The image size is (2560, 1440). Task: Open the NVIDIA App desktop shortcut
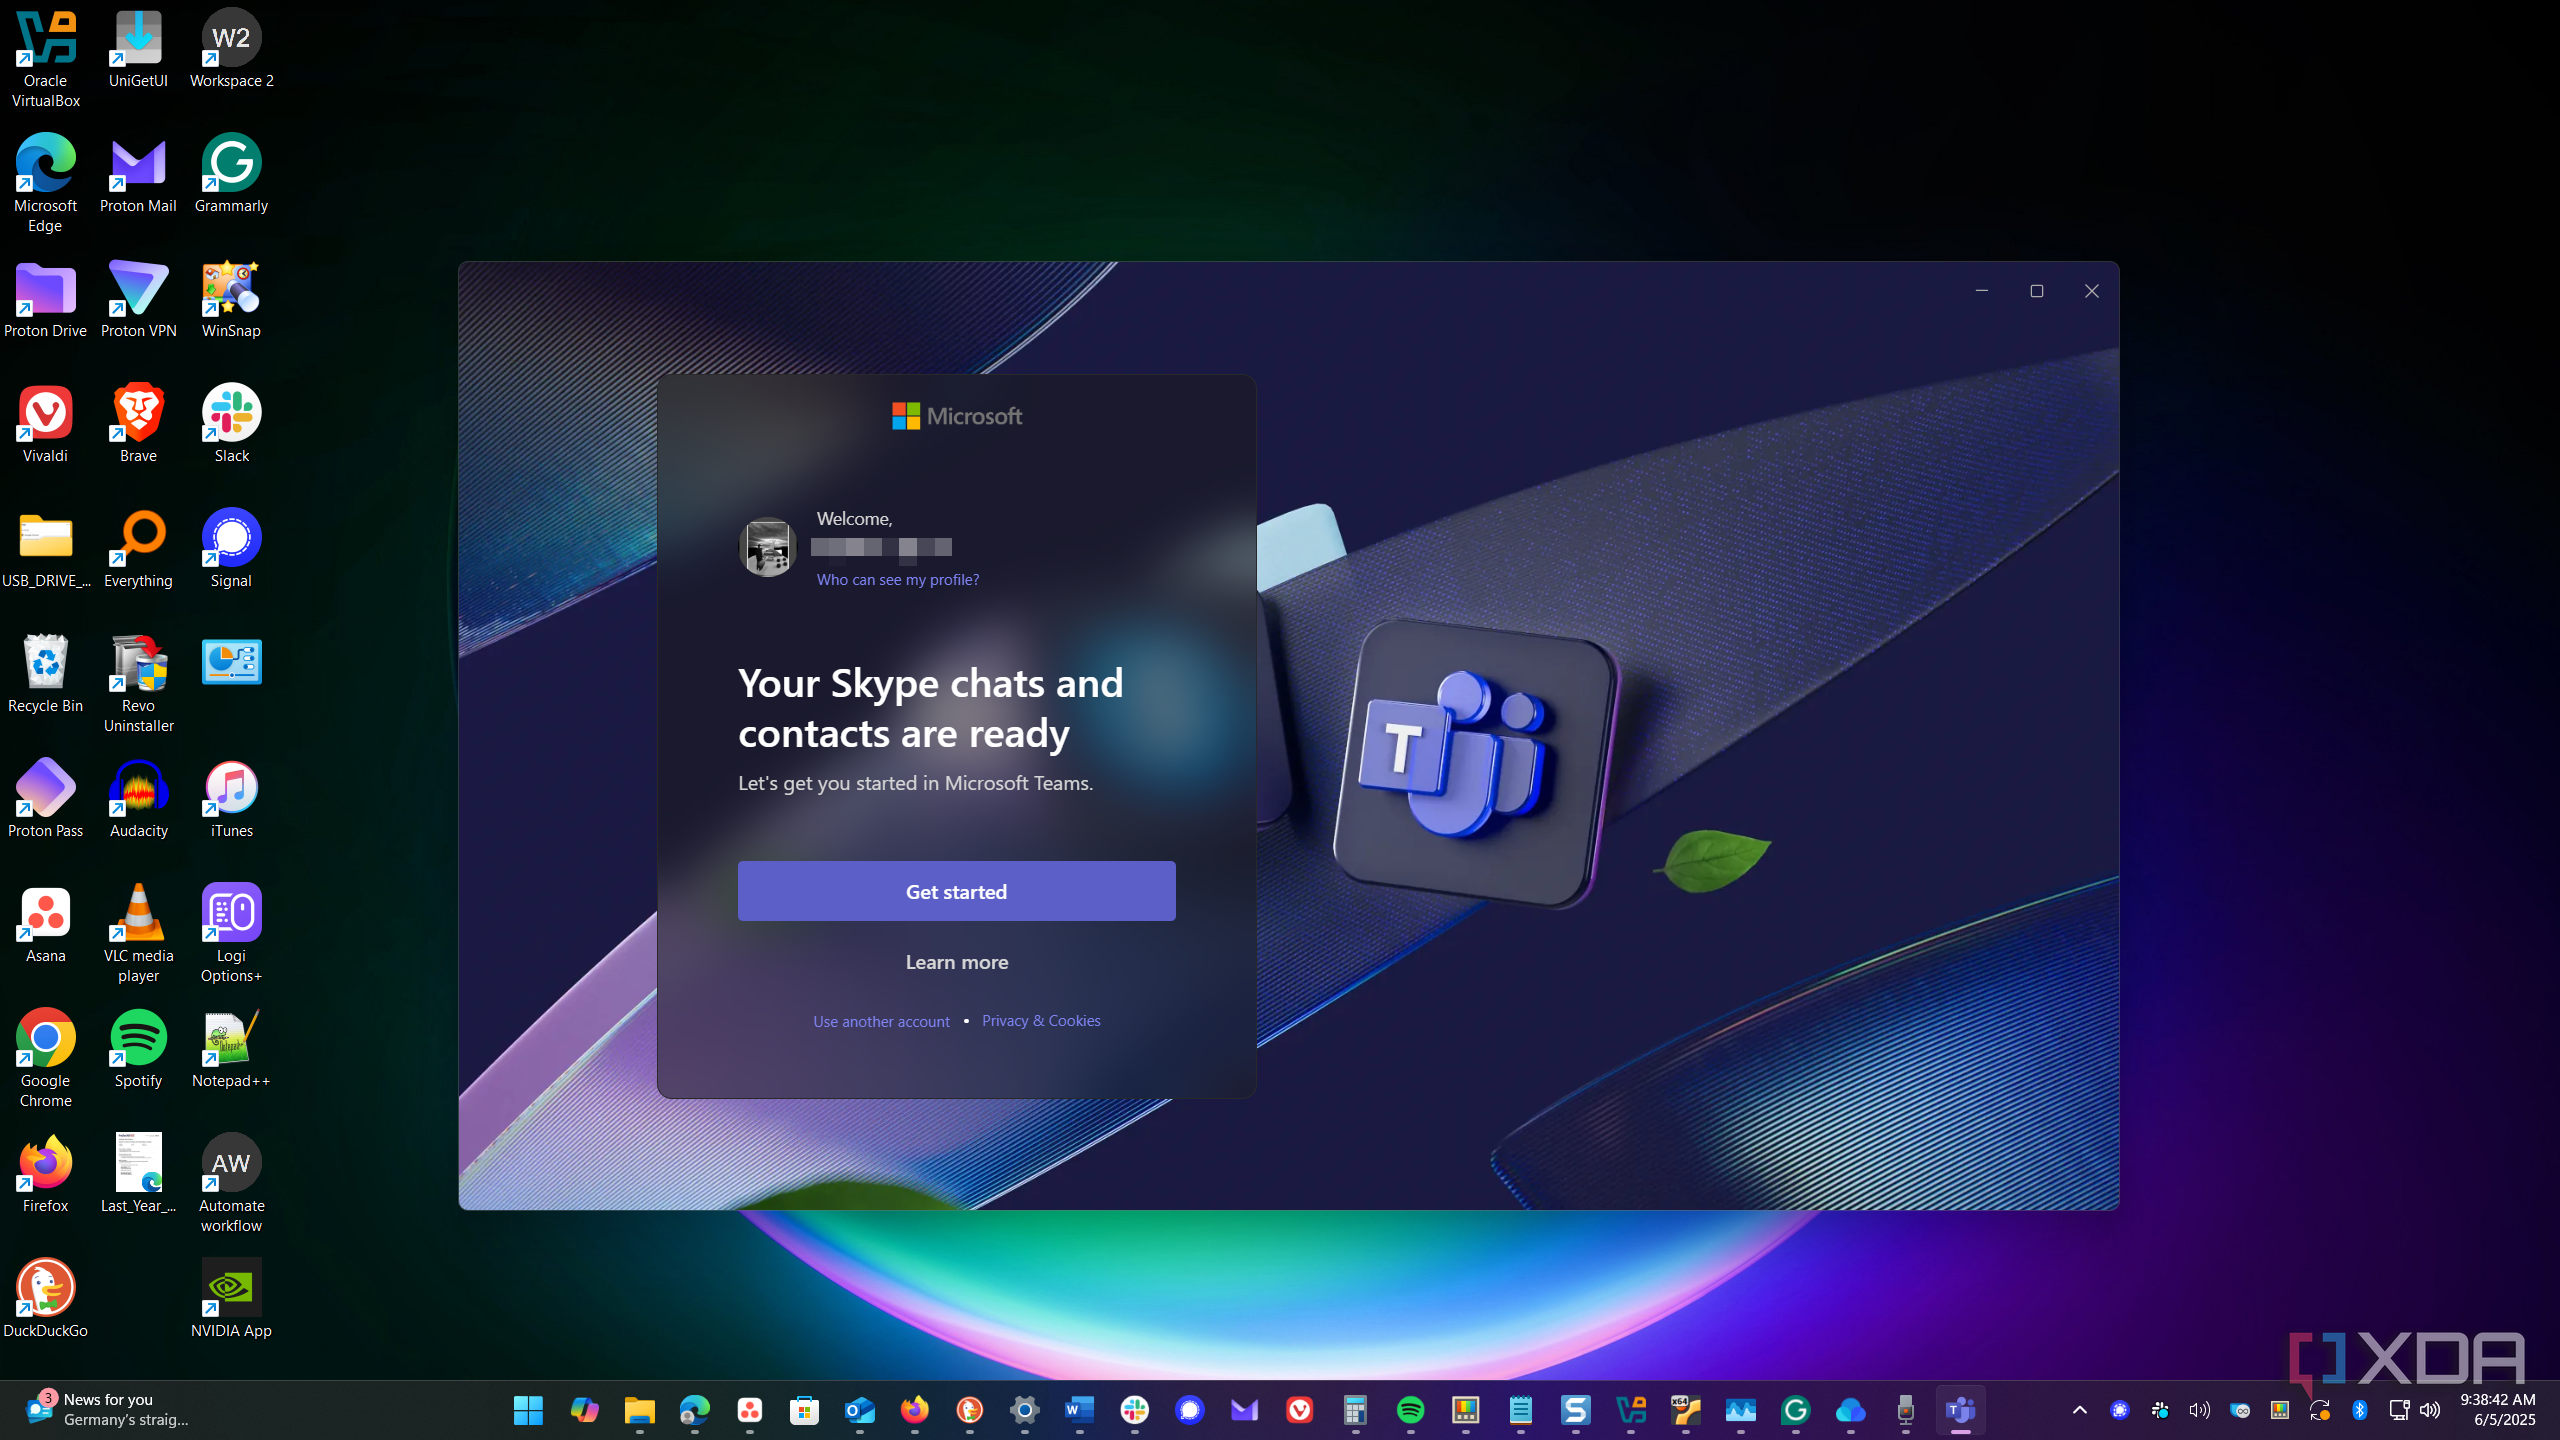click(231, 1288)
